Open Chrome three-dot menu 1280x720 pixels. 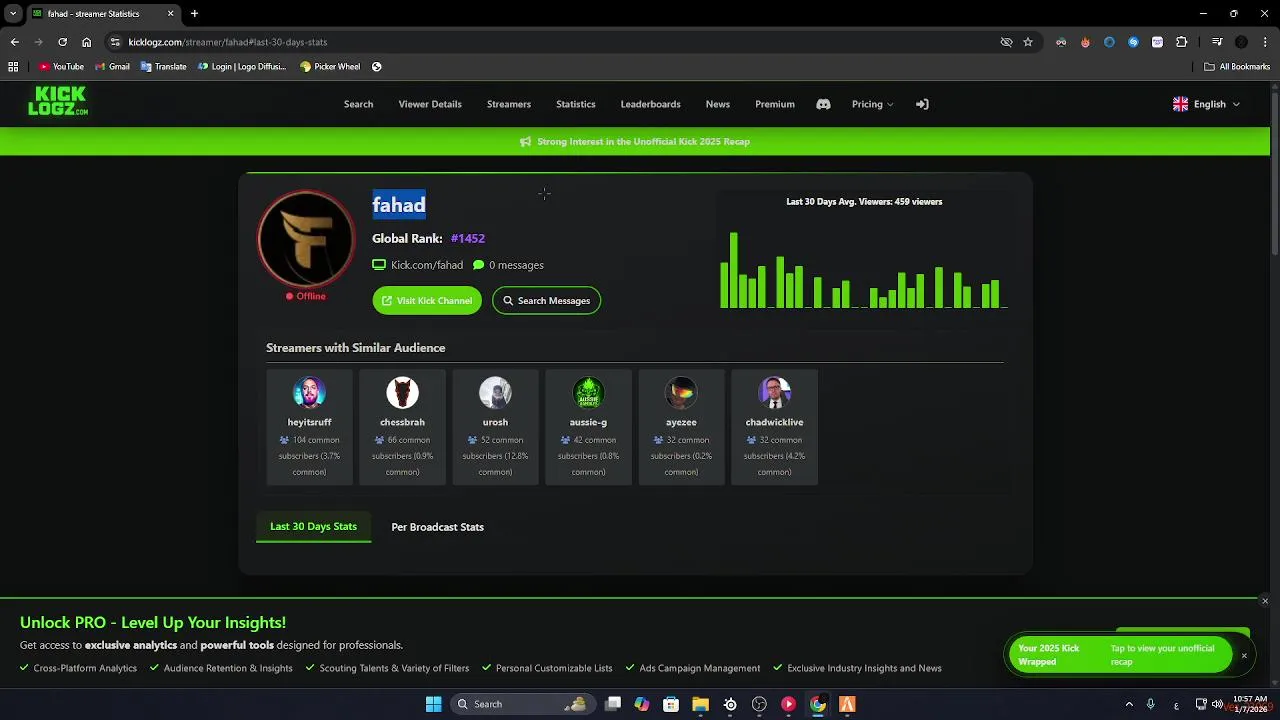point(1264,42)
